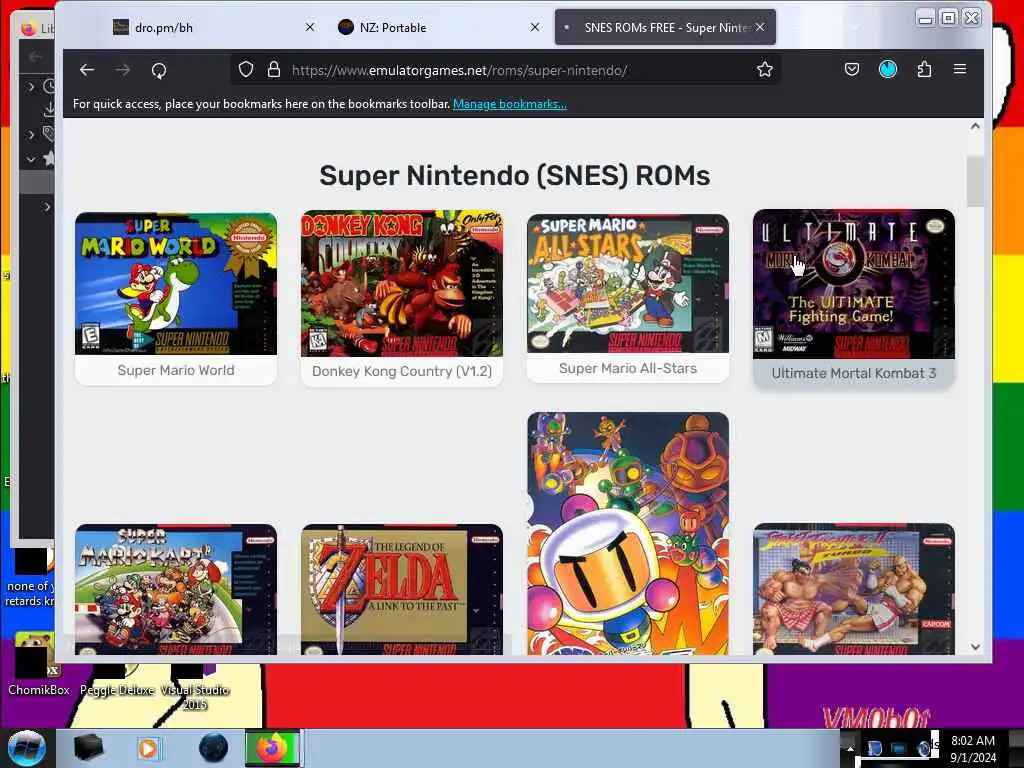Open Donkey Kong Country cover image

click(402, 283)
